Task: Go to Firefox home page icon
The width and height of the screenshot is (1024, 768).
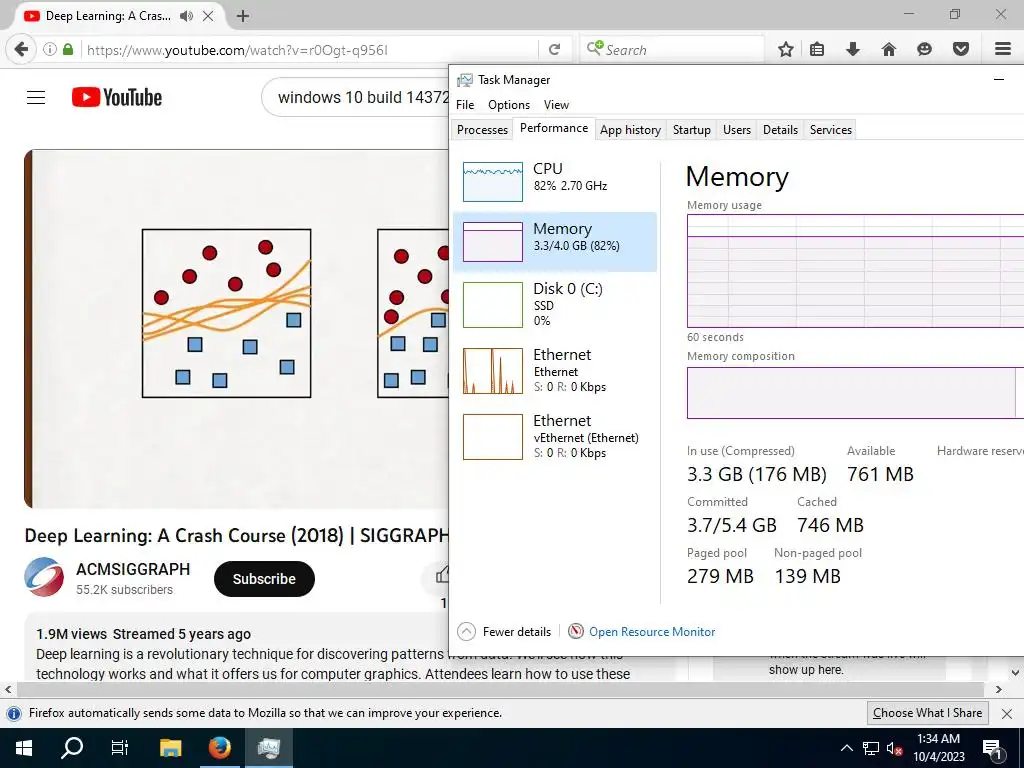Action: point(888,49)
